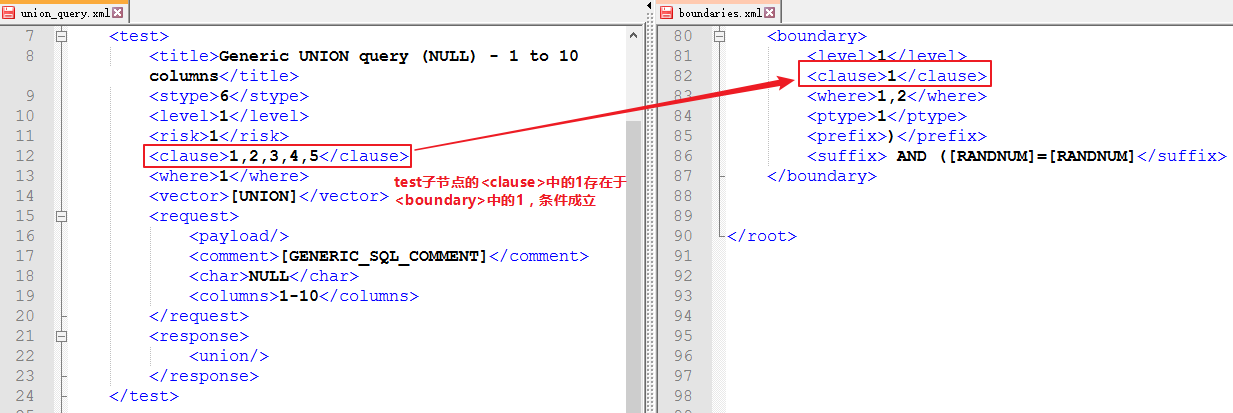The image size is (1233, 413).
Task: Click the <columns>1-10</columns> line
Action: click(x=304, y=296)
